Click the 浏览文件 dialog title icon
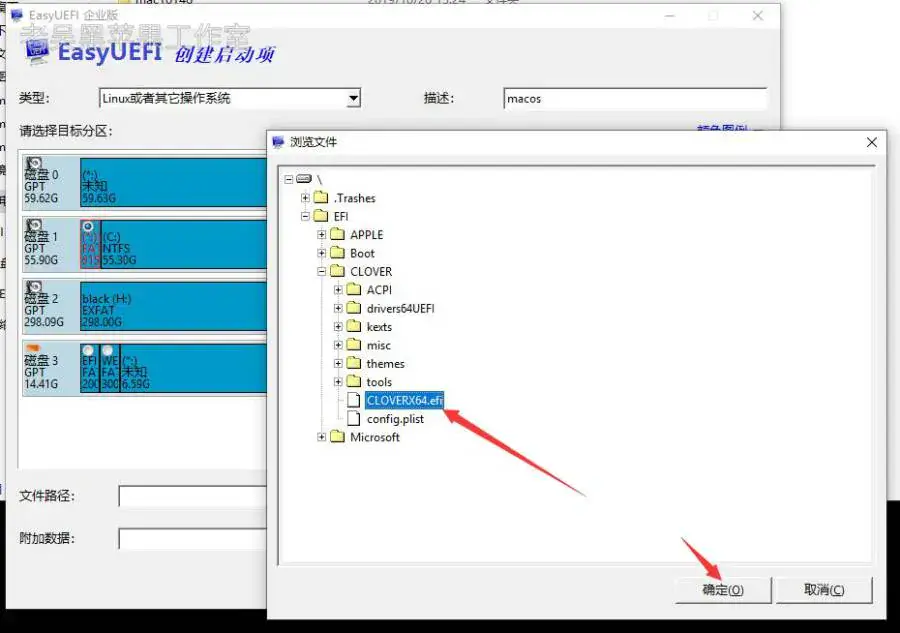900x633 pixels. pos(278,142)
